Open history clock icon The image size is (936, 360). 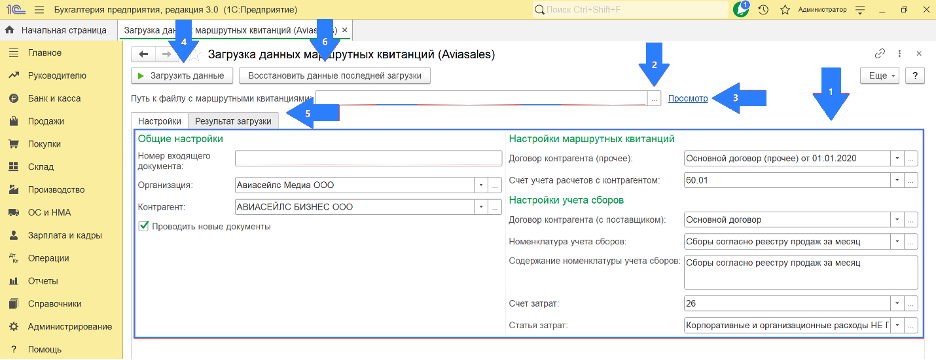point(763,10)
